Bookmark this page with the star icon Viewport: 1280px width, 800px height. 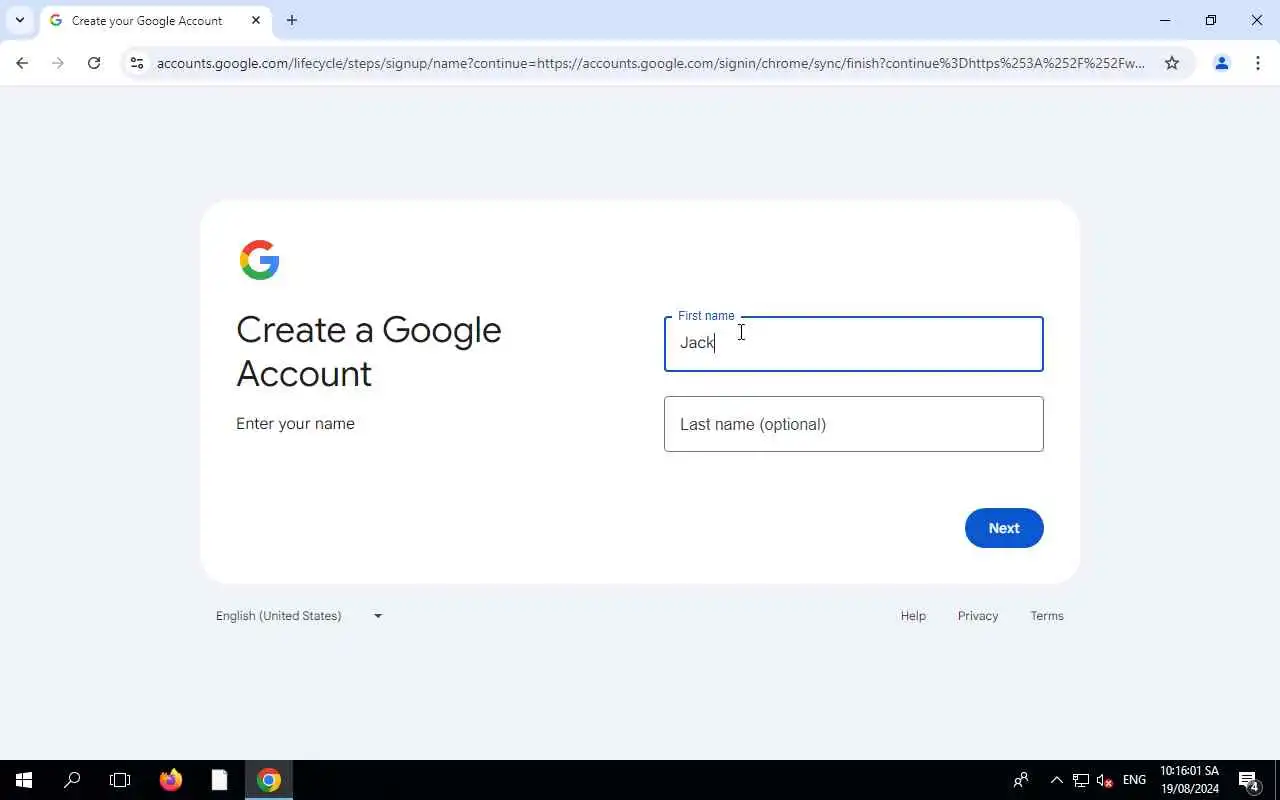(1172, 63)
